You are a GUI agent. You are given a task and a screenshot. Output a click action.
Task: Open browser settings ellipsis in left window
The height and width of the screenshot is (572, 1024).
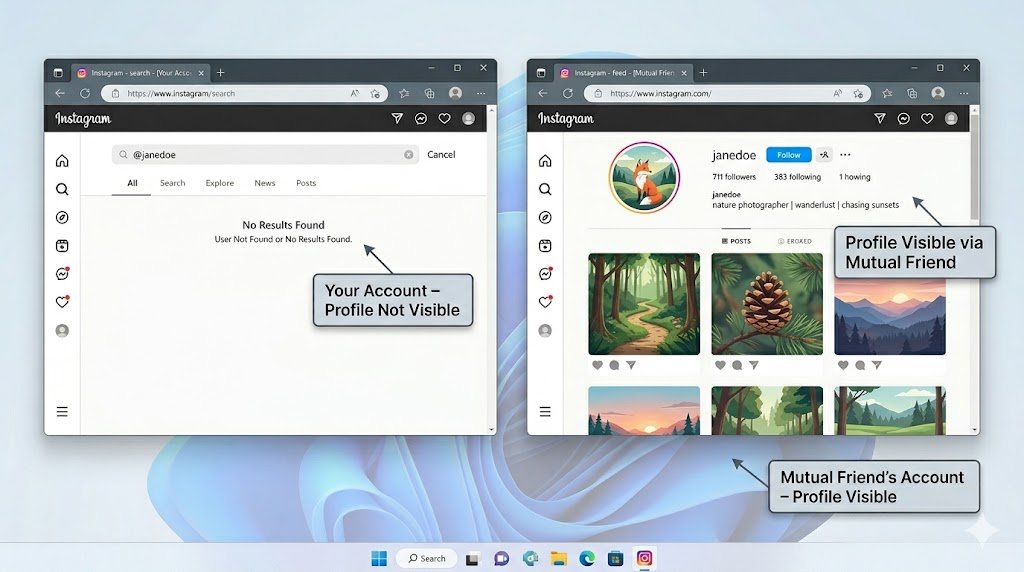click(x=481, y=93)
